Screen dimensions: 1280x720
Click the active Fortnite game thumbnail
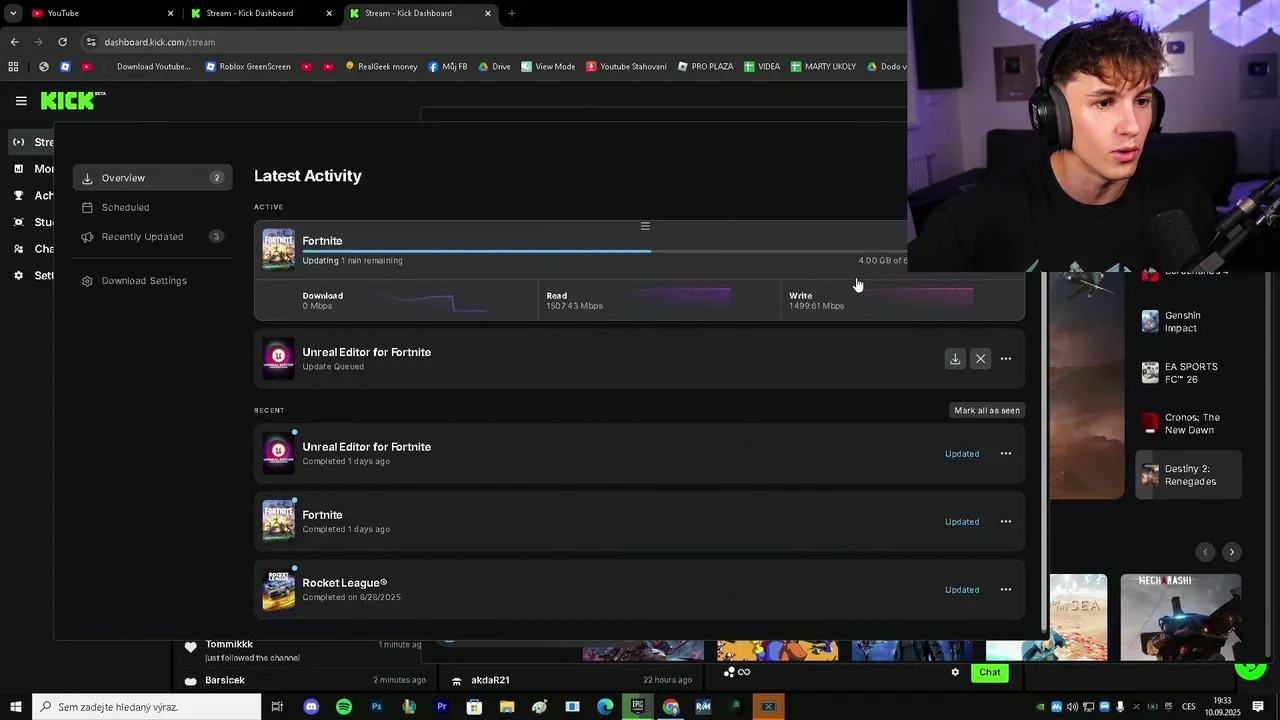[279, 249]
